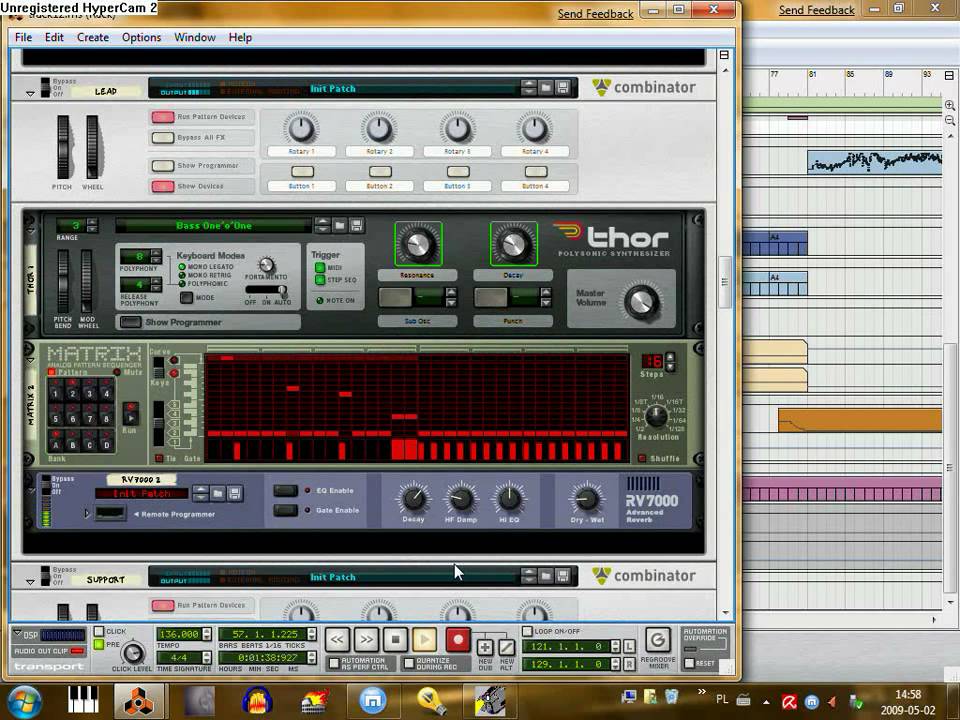Open the Help menu
Screen dimensions: 960x720
(x=240, y=37)
